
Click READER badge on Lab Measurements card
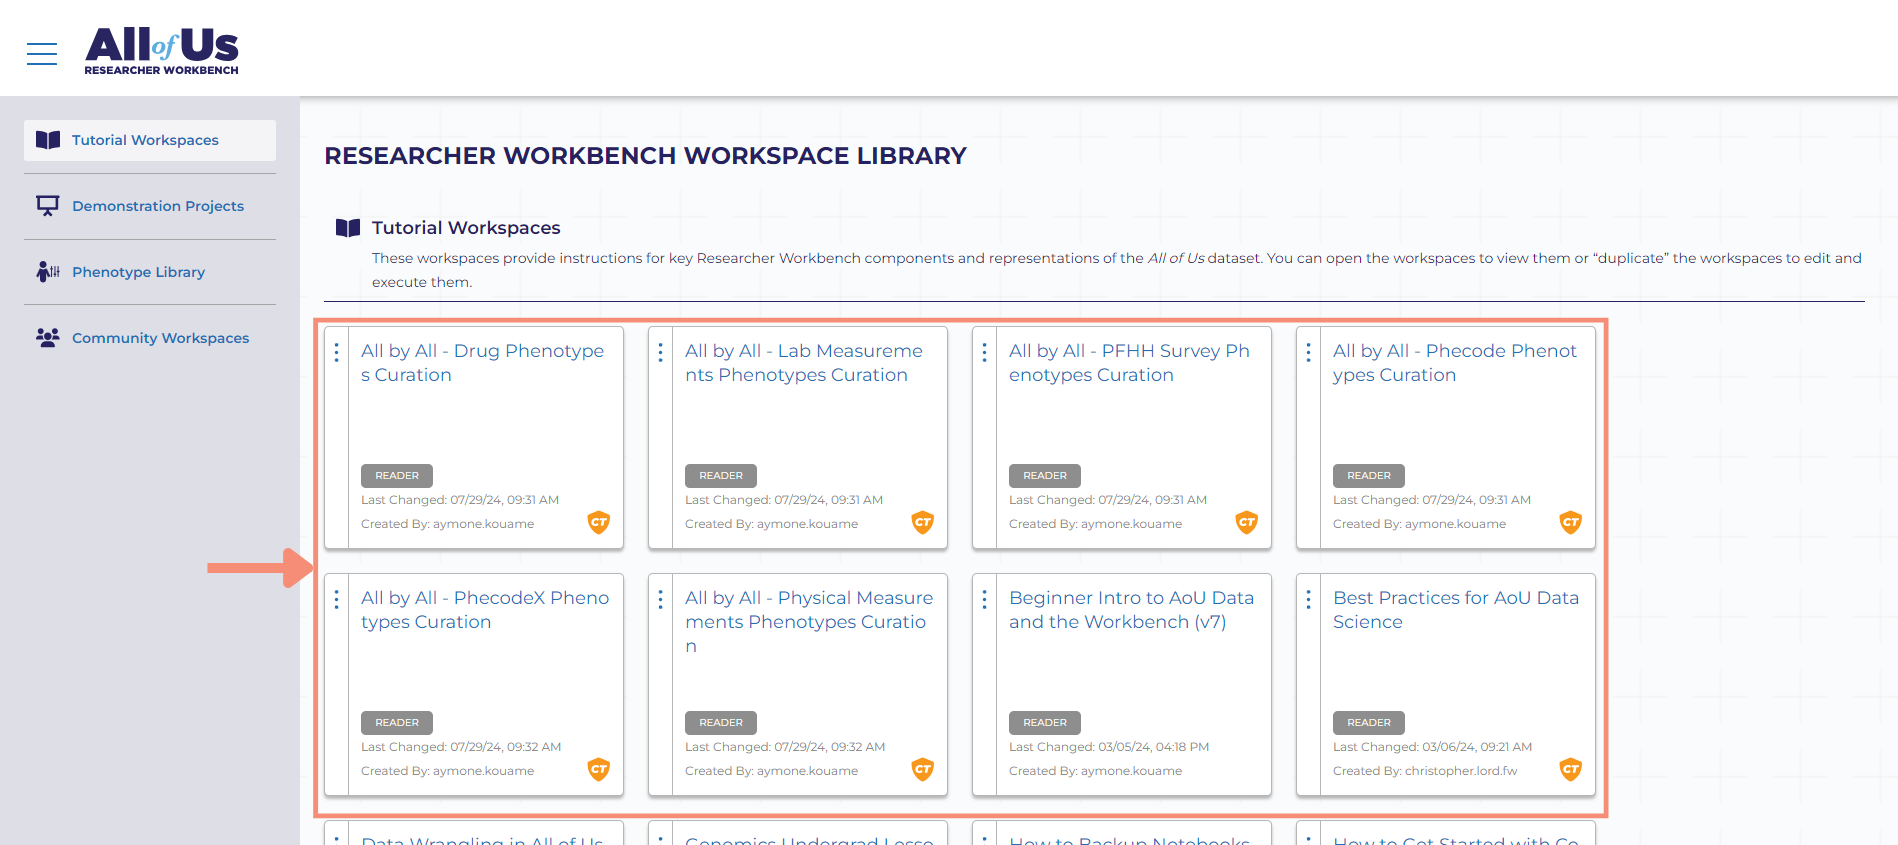coord(721,476)
